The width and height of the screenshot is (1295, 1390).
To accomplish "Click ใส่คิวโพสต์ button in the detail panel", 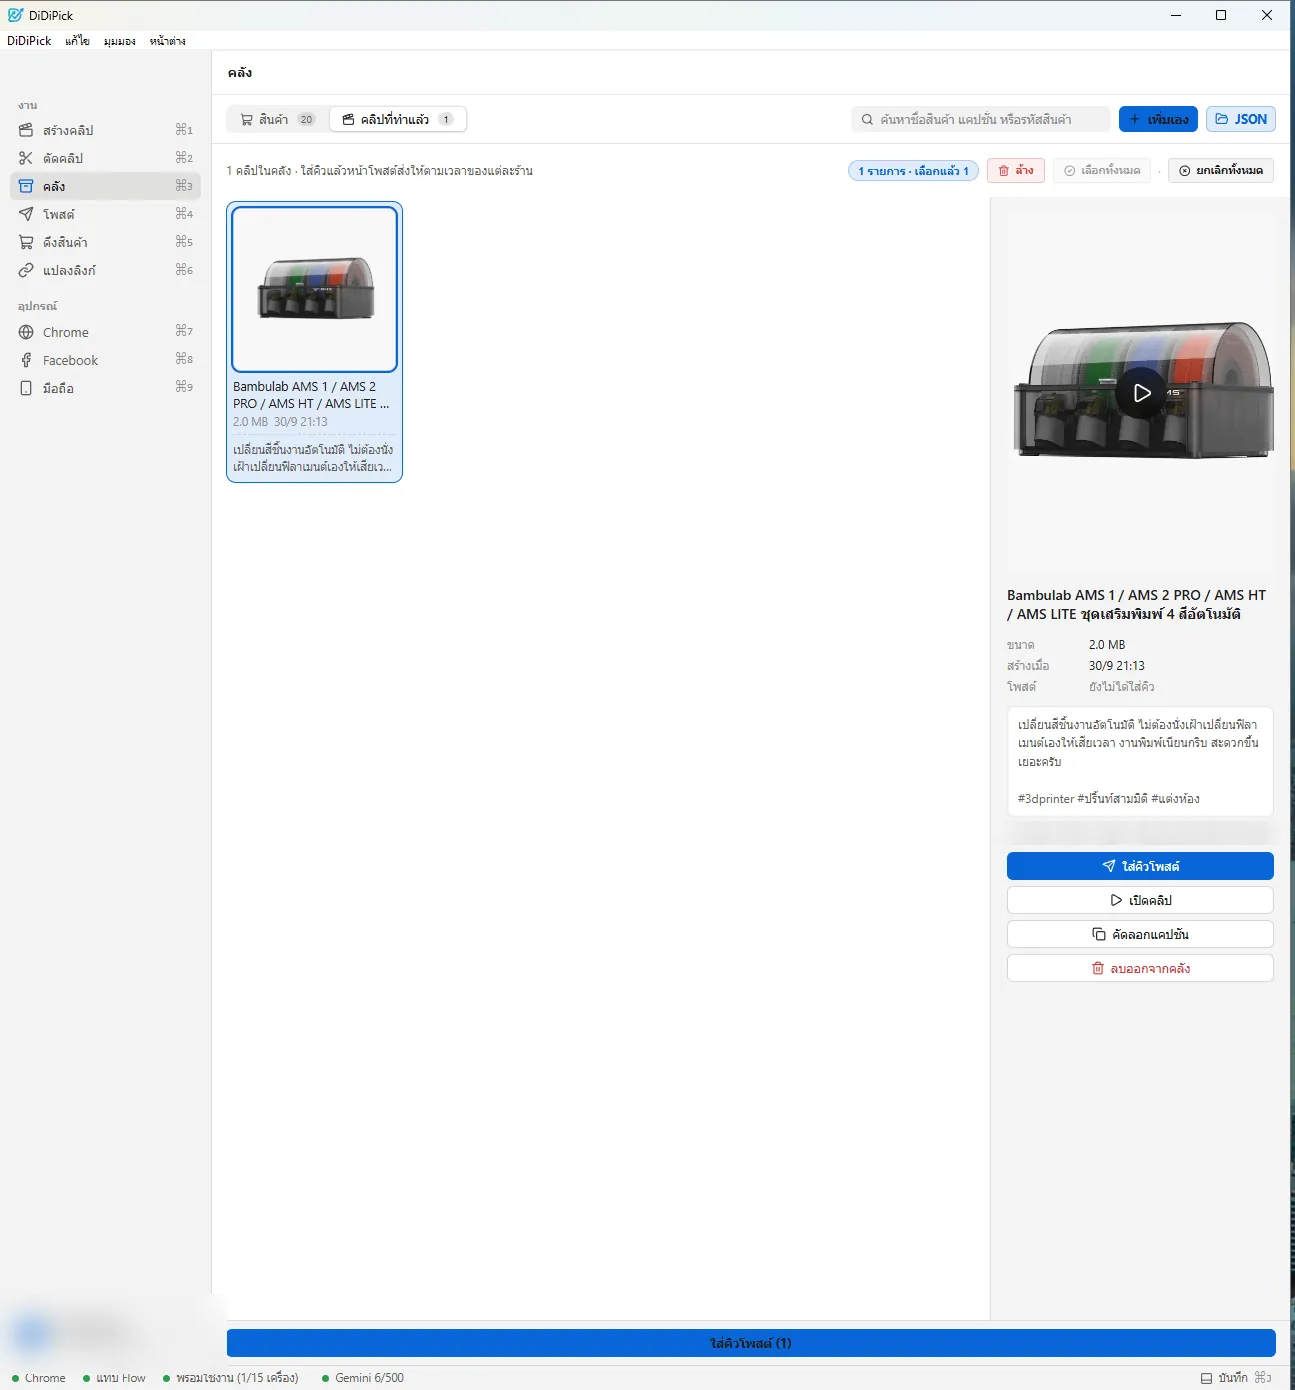I will pos(1140,866).
